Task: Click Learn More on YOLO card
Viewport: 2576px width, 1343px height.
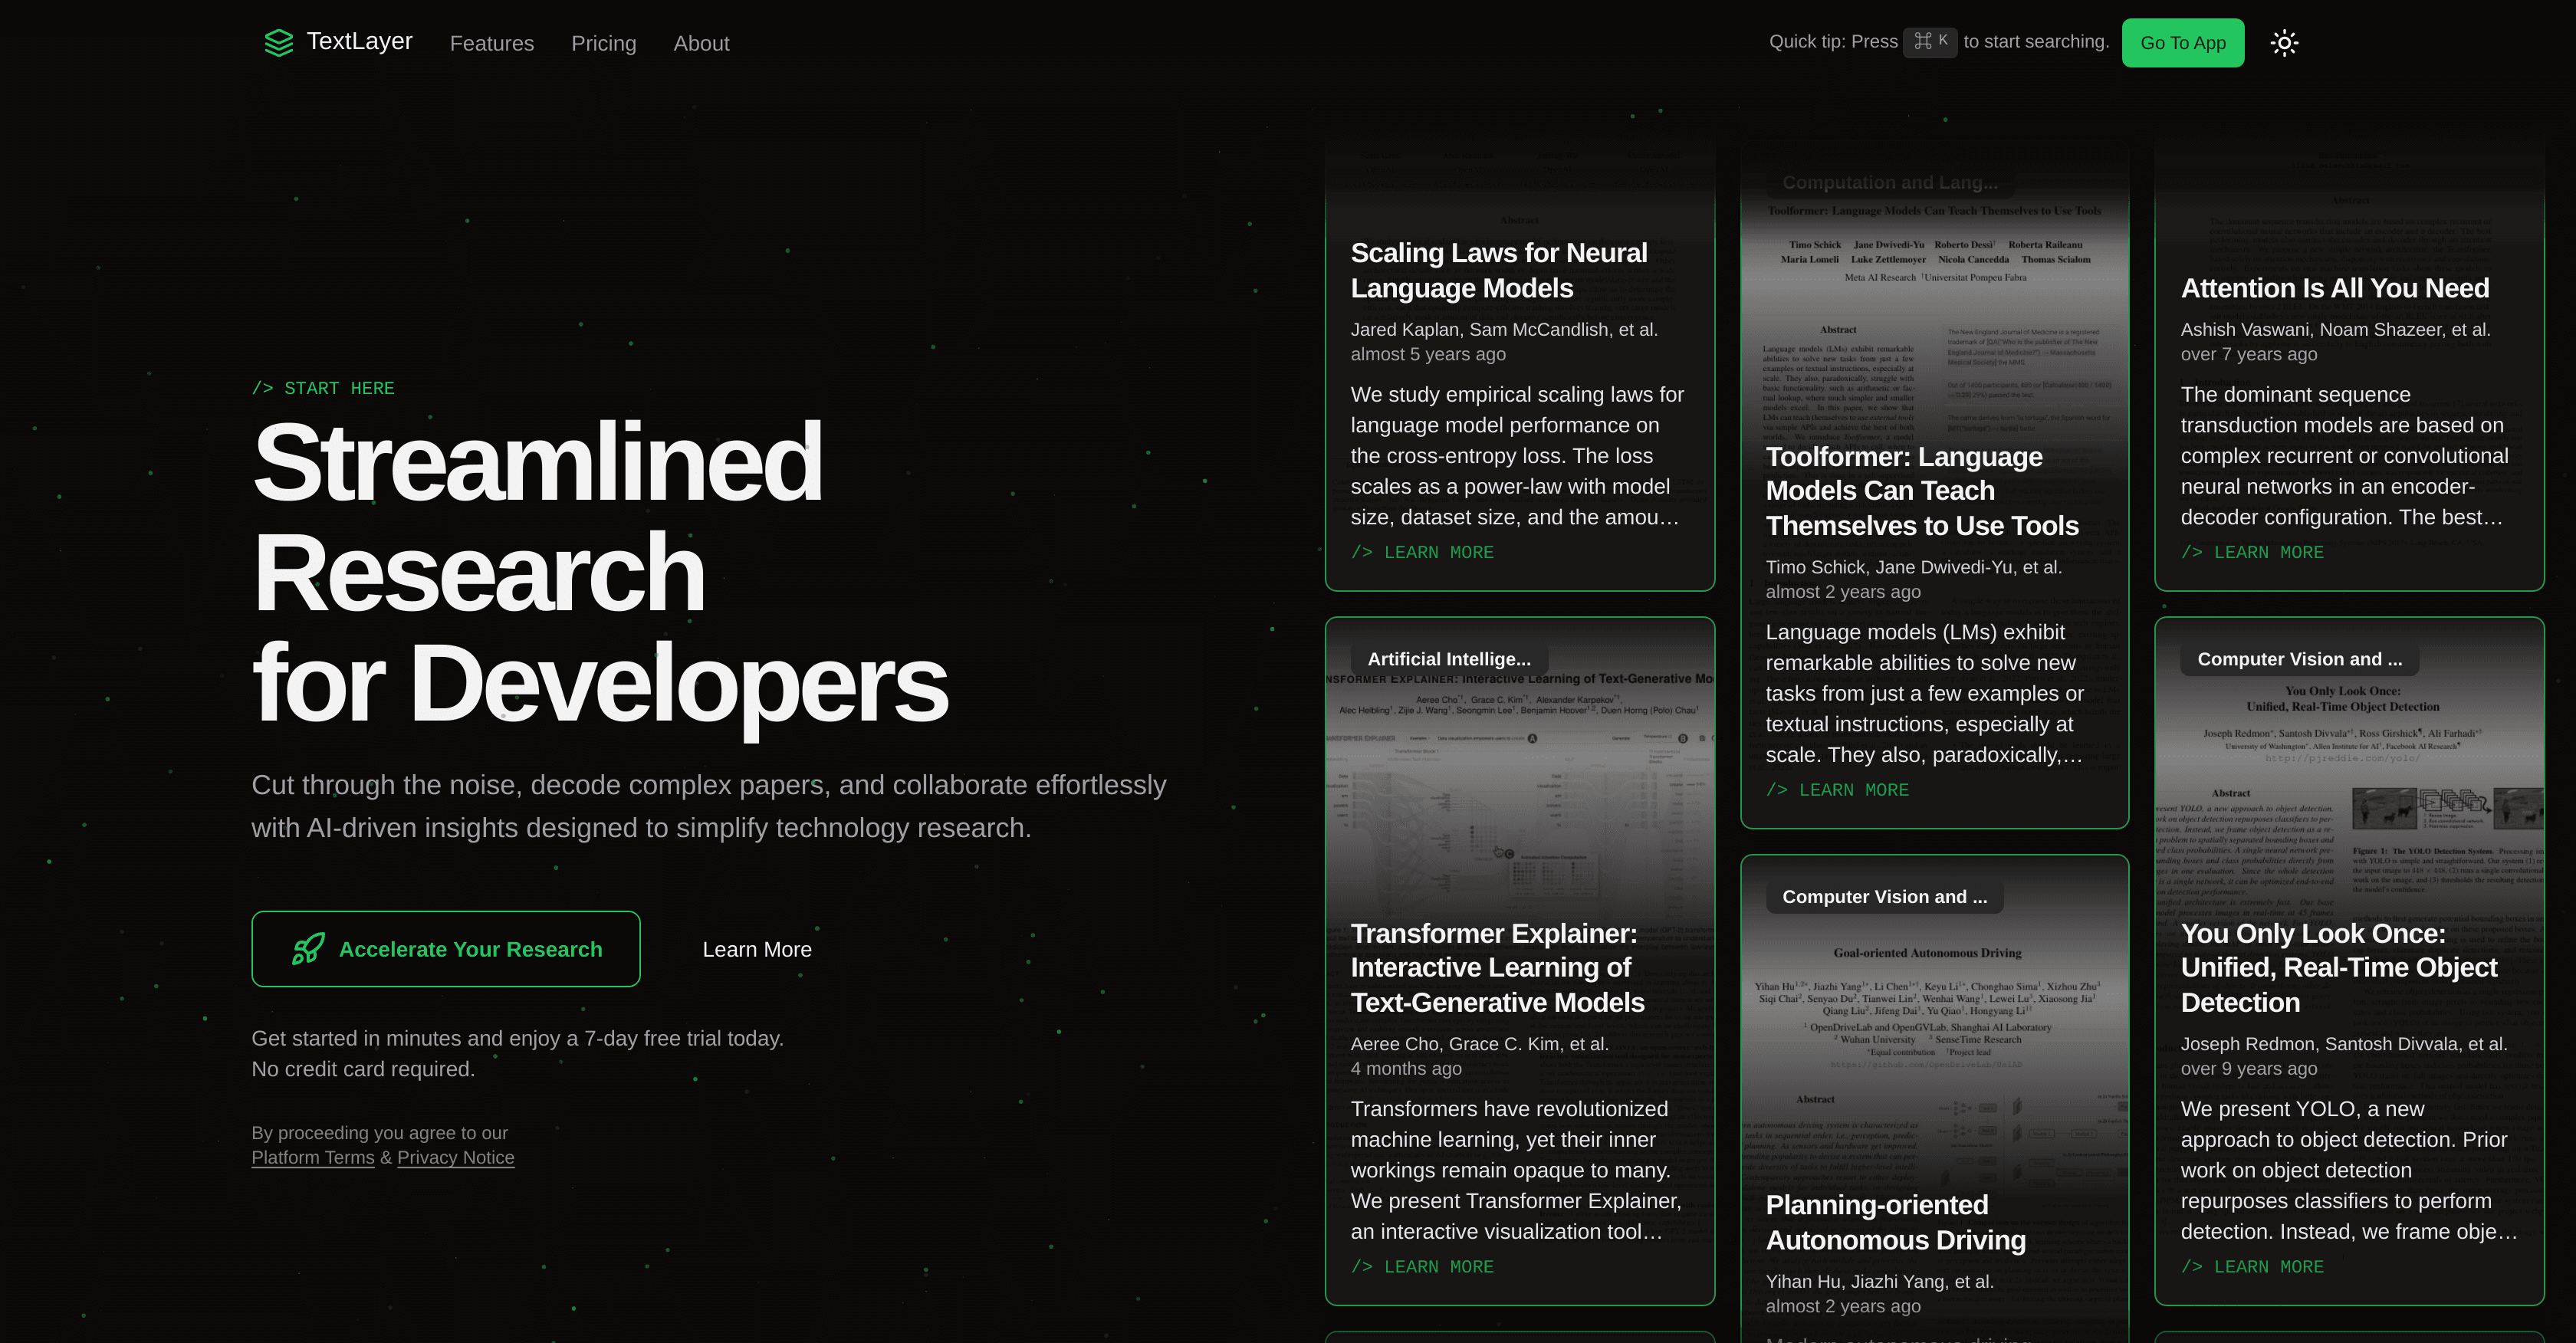Action: [x=2252, y=1266]
